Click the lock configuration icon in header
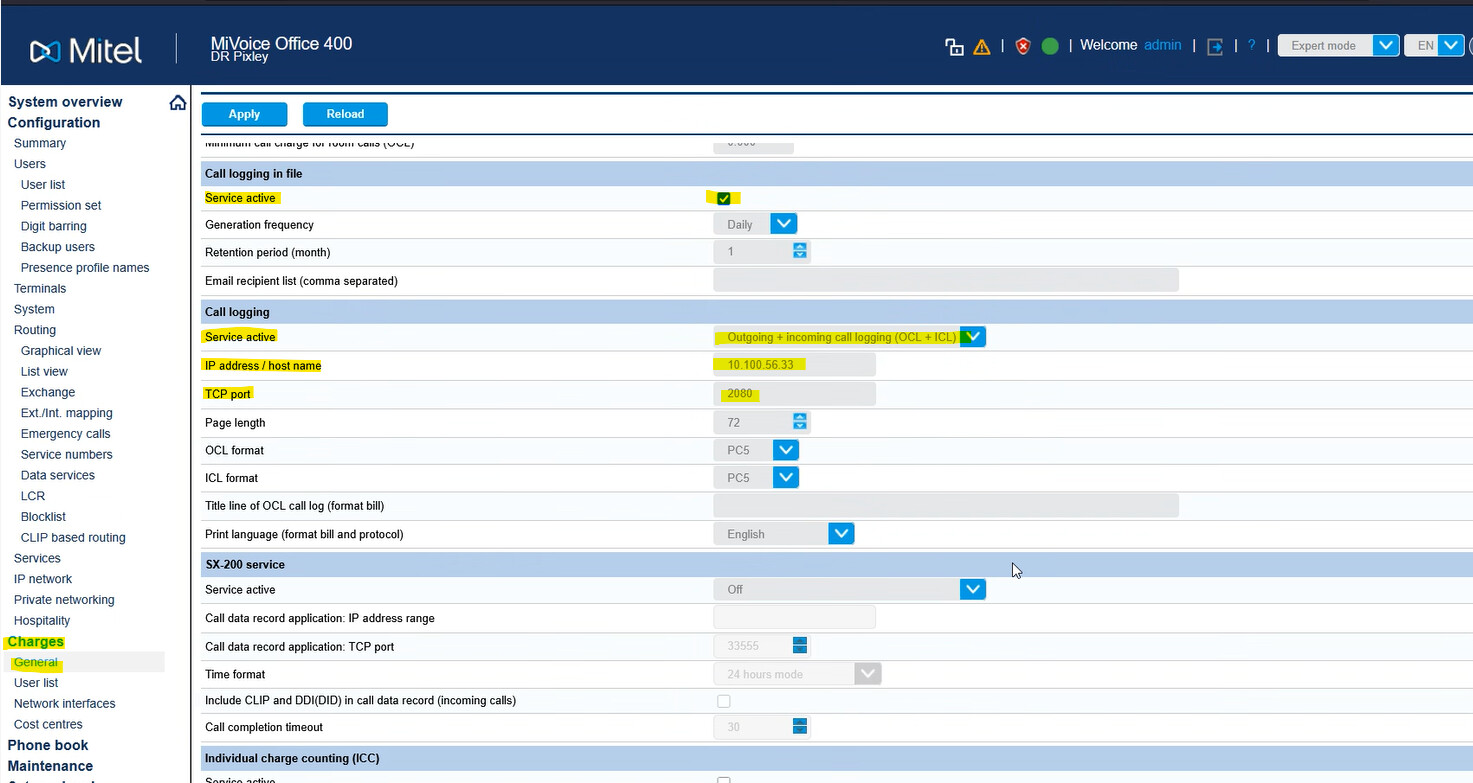This screenshot has height=783, width=1473. pos(954,46)
